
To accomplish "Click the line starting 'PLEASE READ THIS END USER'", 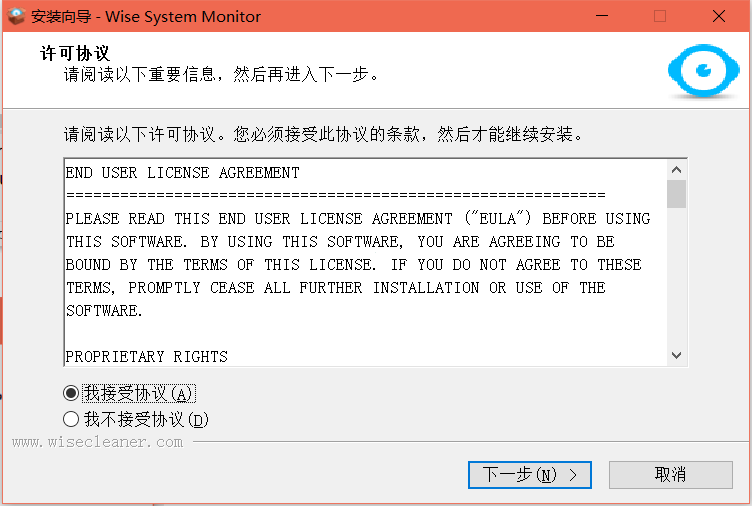I will click(358, 219).
